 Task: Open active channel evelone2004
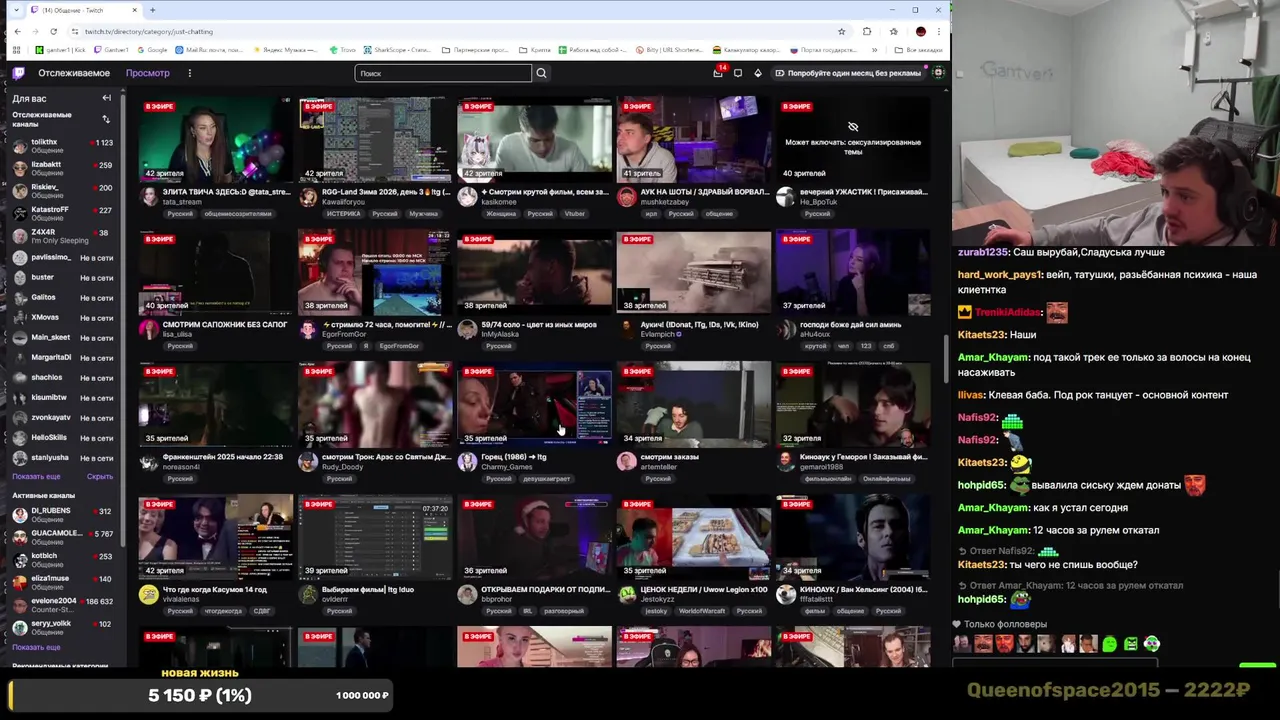click(x=62, y=604)
